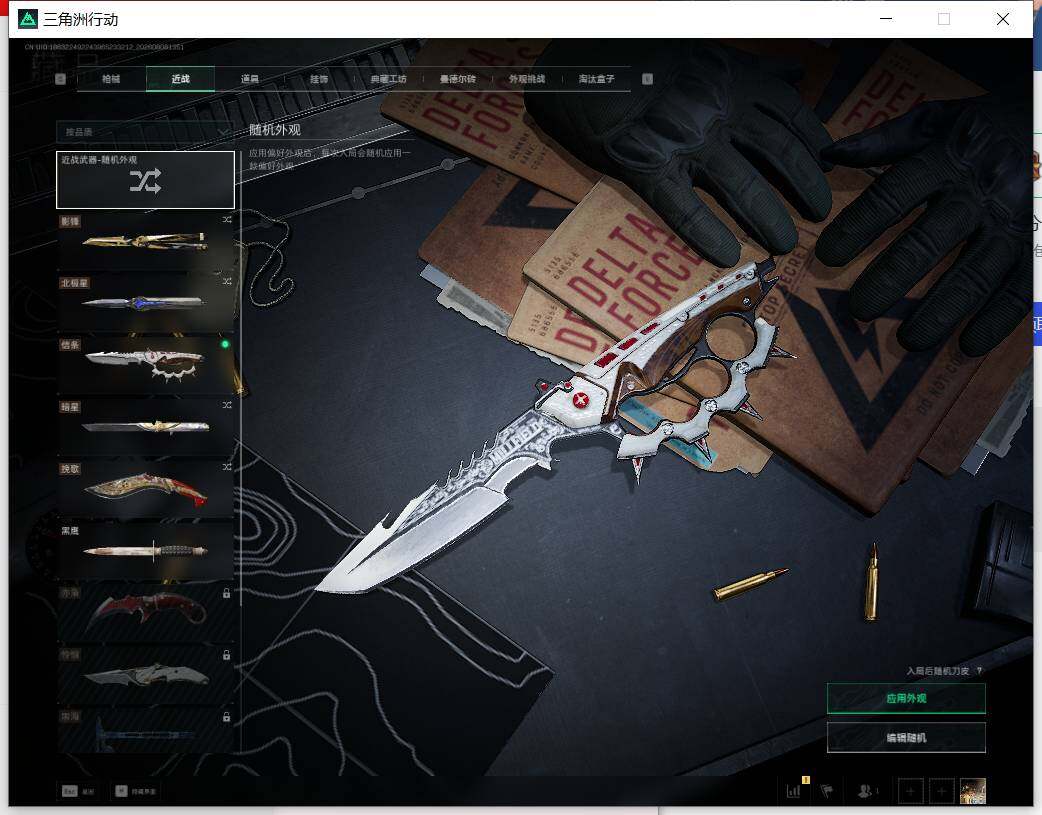Select the locked grey folding knife skin

(145, 674)
